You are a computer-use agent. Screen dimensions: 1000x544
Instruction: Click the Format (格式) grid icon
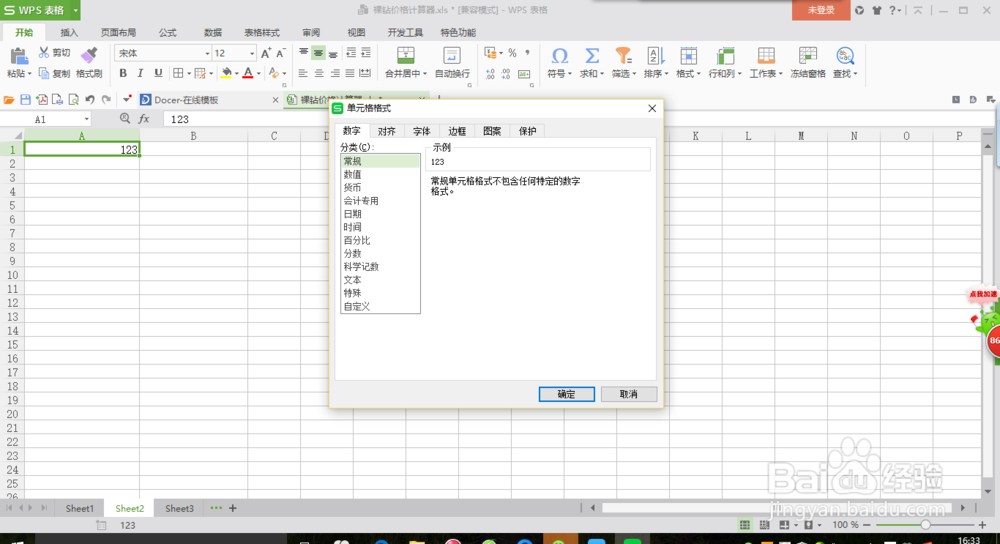[688, 55]
